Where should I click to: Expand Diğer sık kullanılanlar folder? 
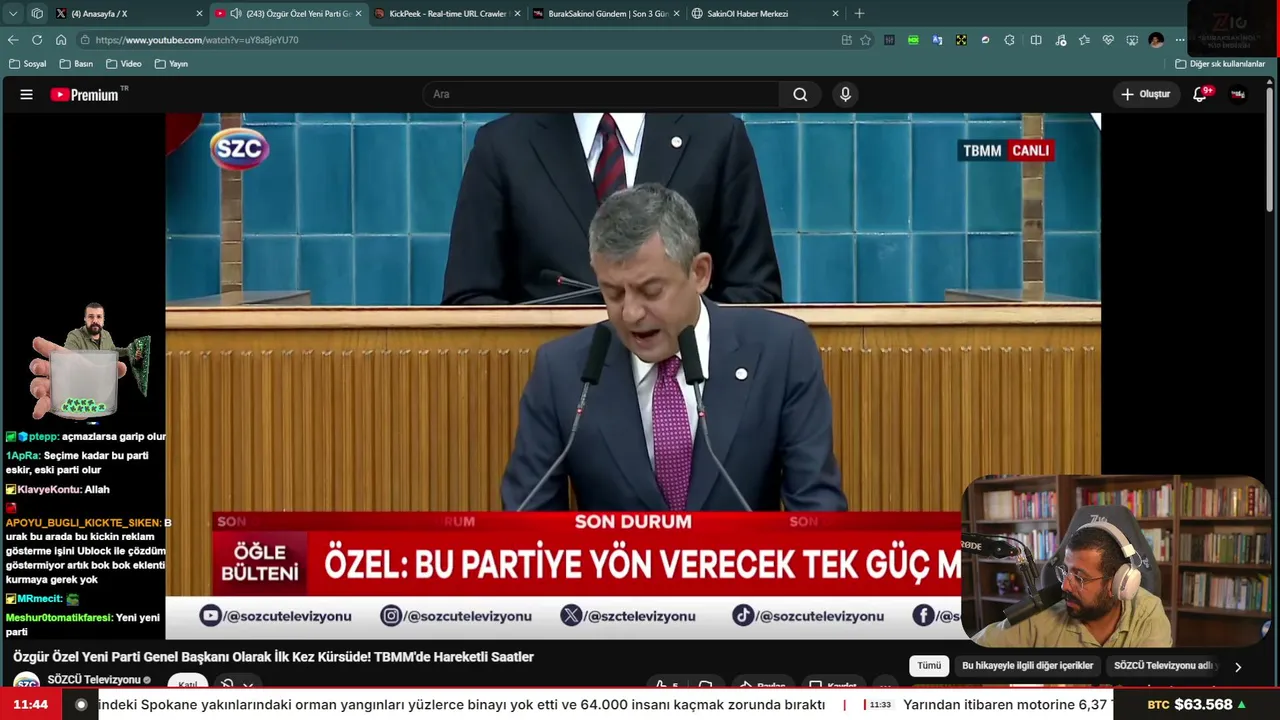[x=1220, y=64]
